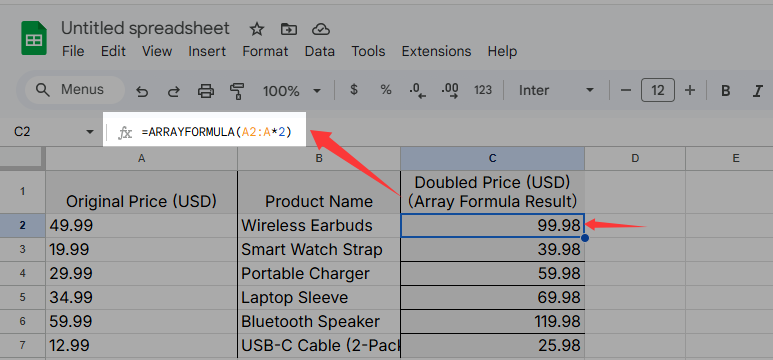773x360 pixels.
Task: Select row 7 header
Action: coord(22,345)
